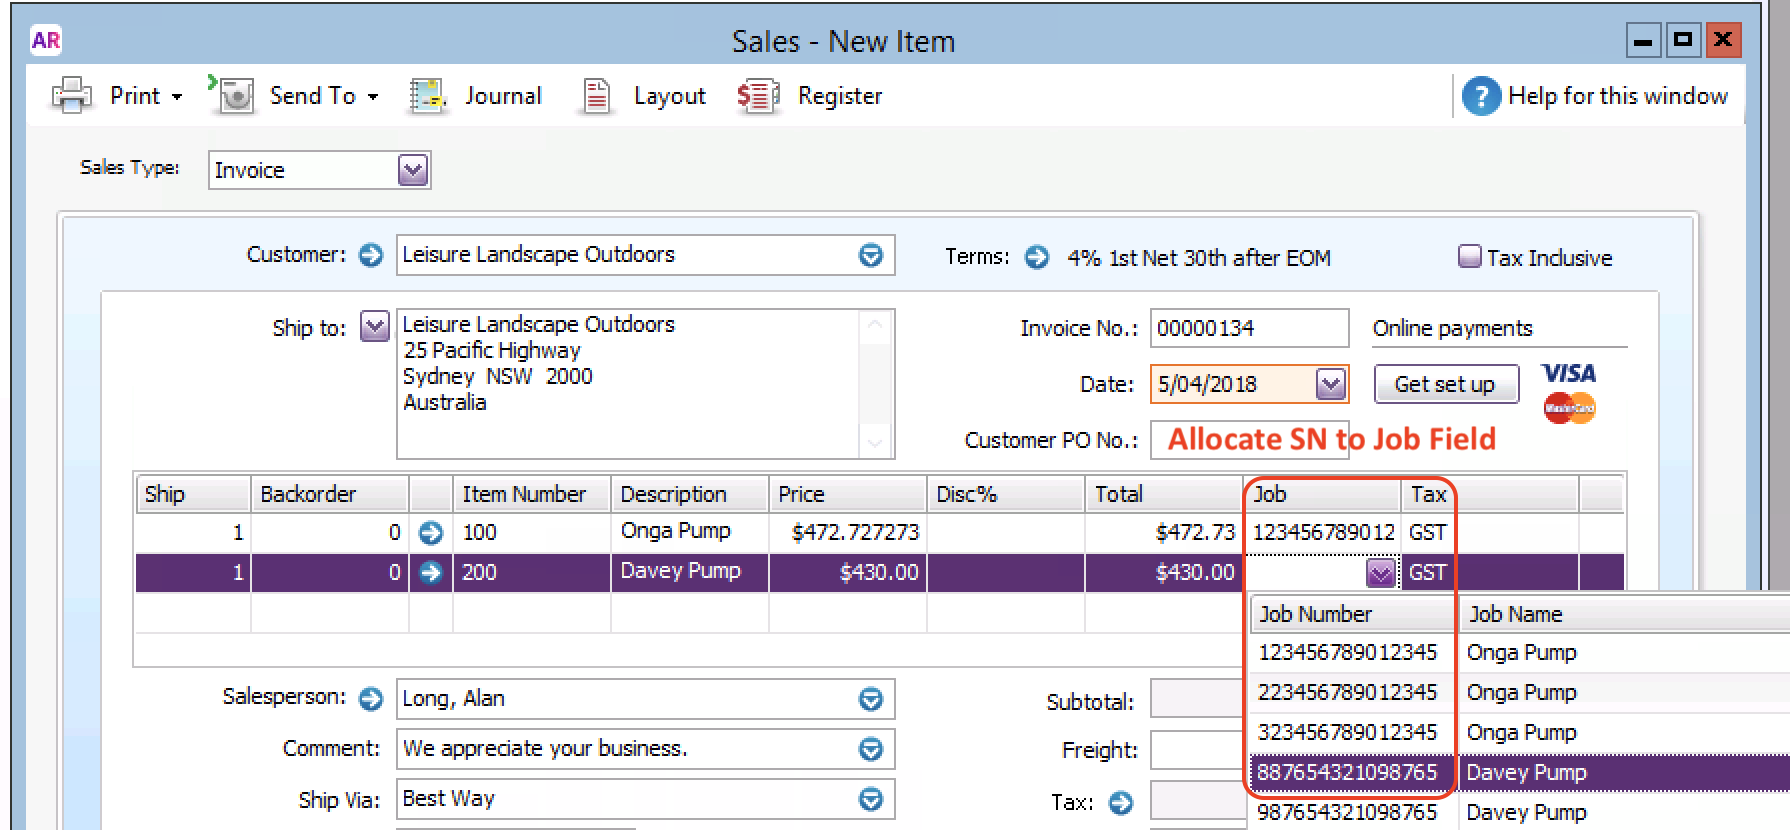Click Print toolbar label
The height and width of the screenshot is (830, 1790).
coord(135,96)
